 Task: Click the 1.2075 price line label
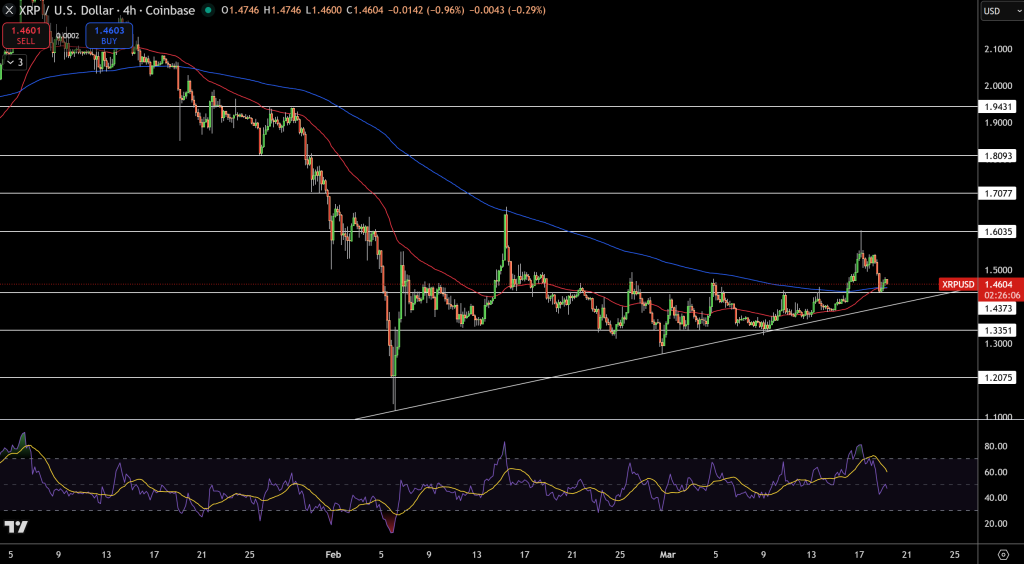[x=996, y=377]
